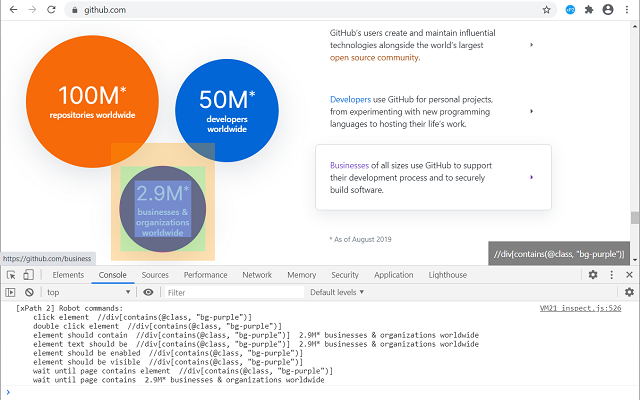The width and height of the screenshot is (640, 400).
Task: Activate the DevTools inspect element picker
Action: point(11,275)
